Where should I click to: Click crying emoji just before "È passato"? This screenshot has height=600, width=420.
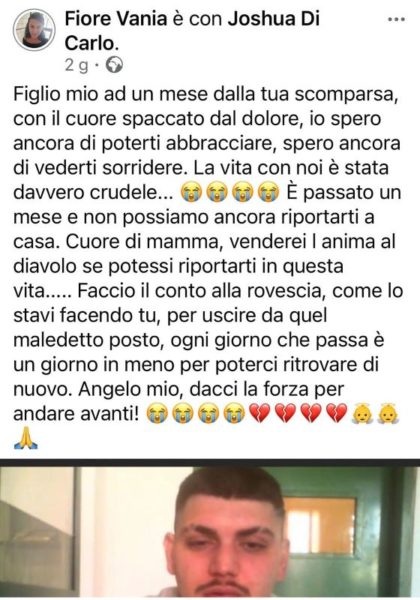[x=269, y=192]
